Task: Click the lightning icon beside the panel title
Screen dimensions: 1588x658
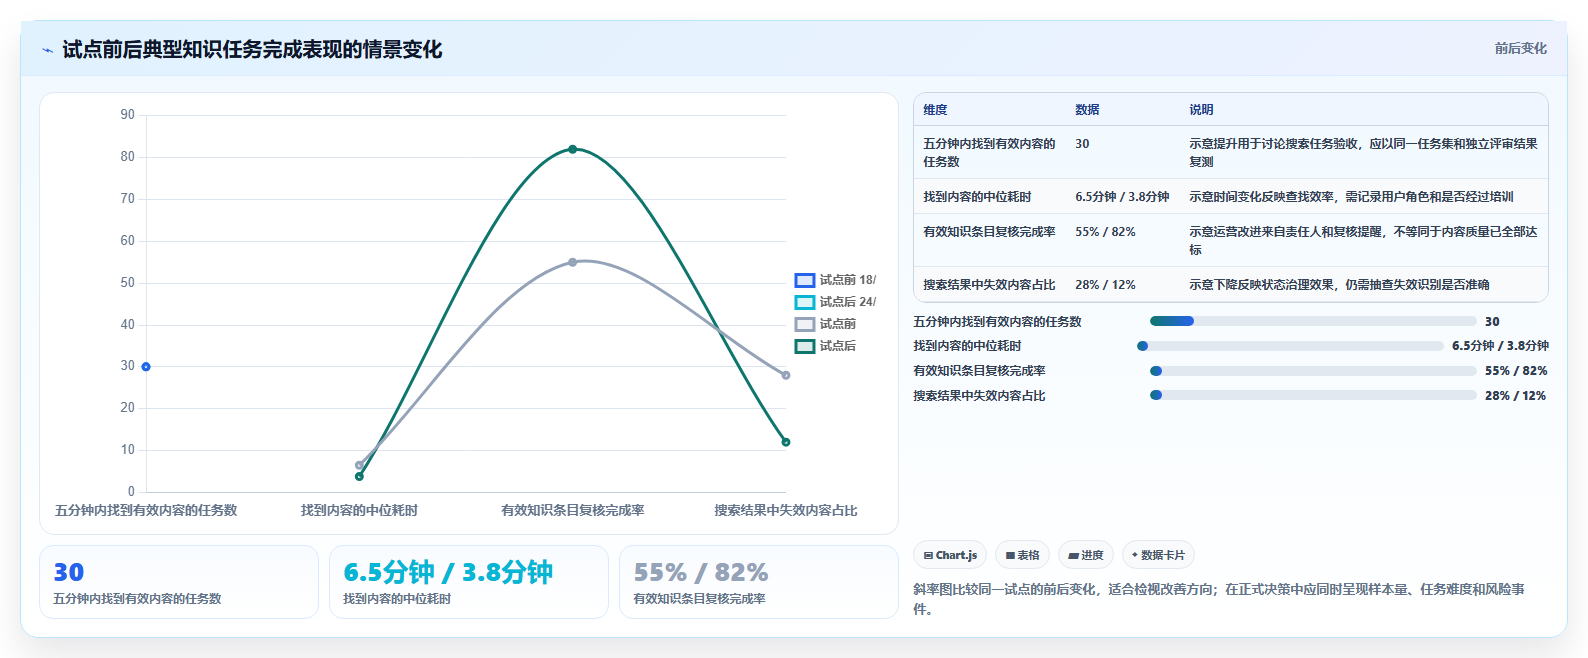Action: 47,50
